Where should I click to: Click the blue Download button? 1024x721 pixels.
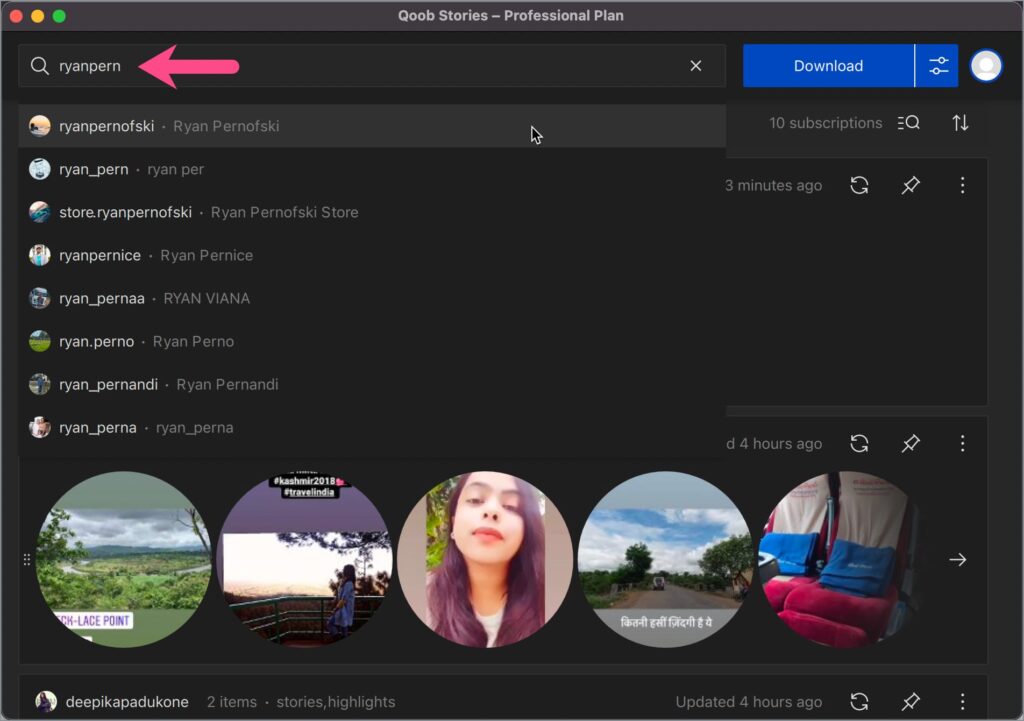click(828, 66)
